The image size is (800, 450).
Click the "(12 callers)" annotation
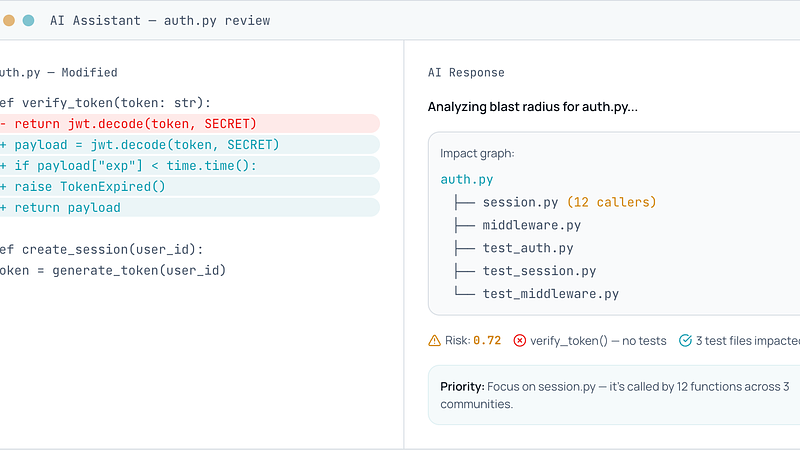click(x=611, y=202)
